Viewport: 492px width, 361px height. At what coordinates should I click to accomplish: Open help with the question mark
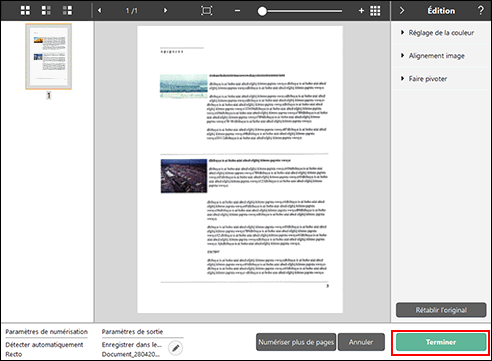point(480,10)
